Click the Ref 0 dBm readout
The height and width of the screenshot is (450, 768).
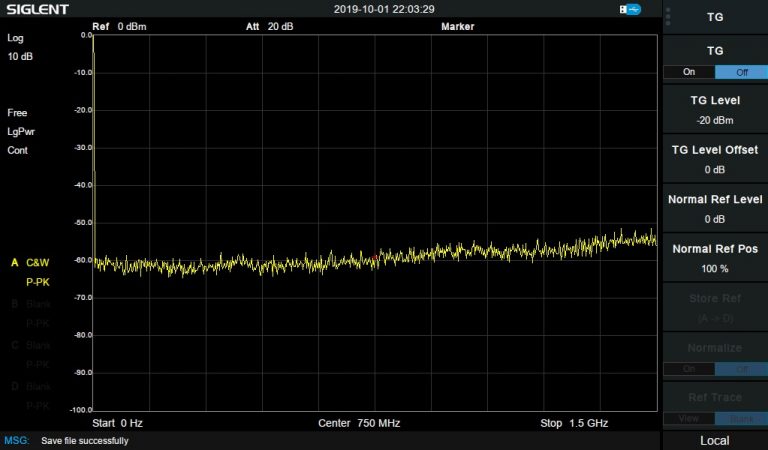119,26
